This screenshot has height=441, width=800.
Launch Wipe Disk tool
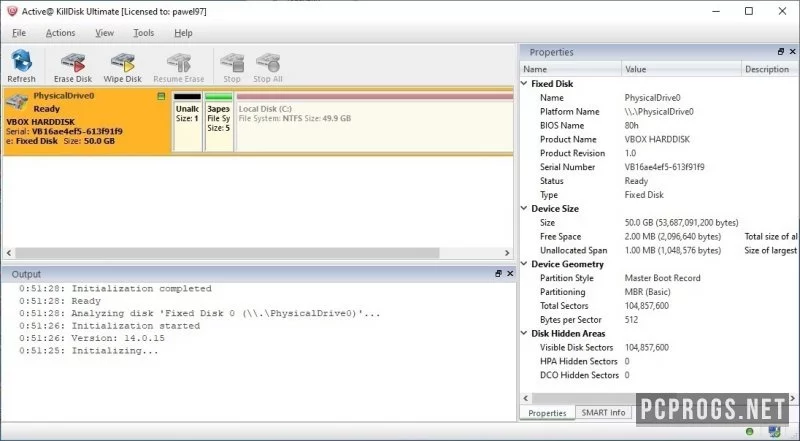[122, 66]
